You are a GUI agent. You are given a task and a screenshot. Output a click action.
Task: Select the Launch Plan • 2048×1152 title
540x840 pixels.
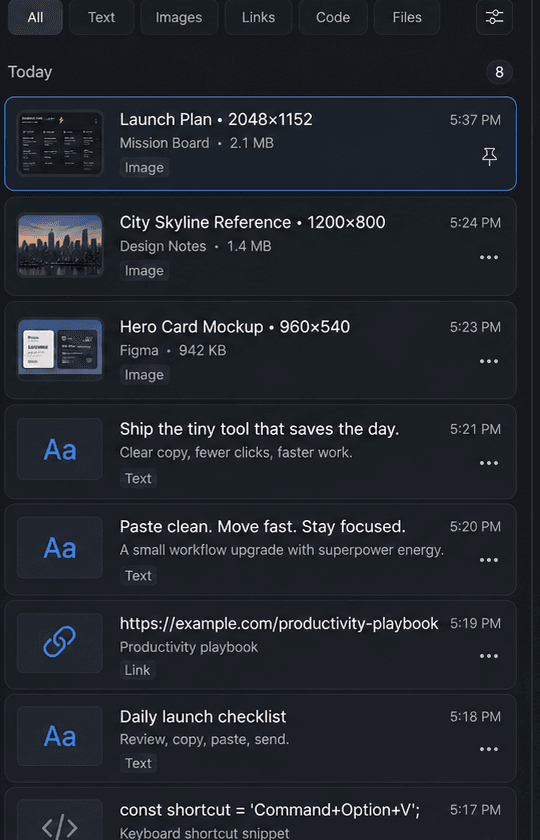tap(216, 119)
